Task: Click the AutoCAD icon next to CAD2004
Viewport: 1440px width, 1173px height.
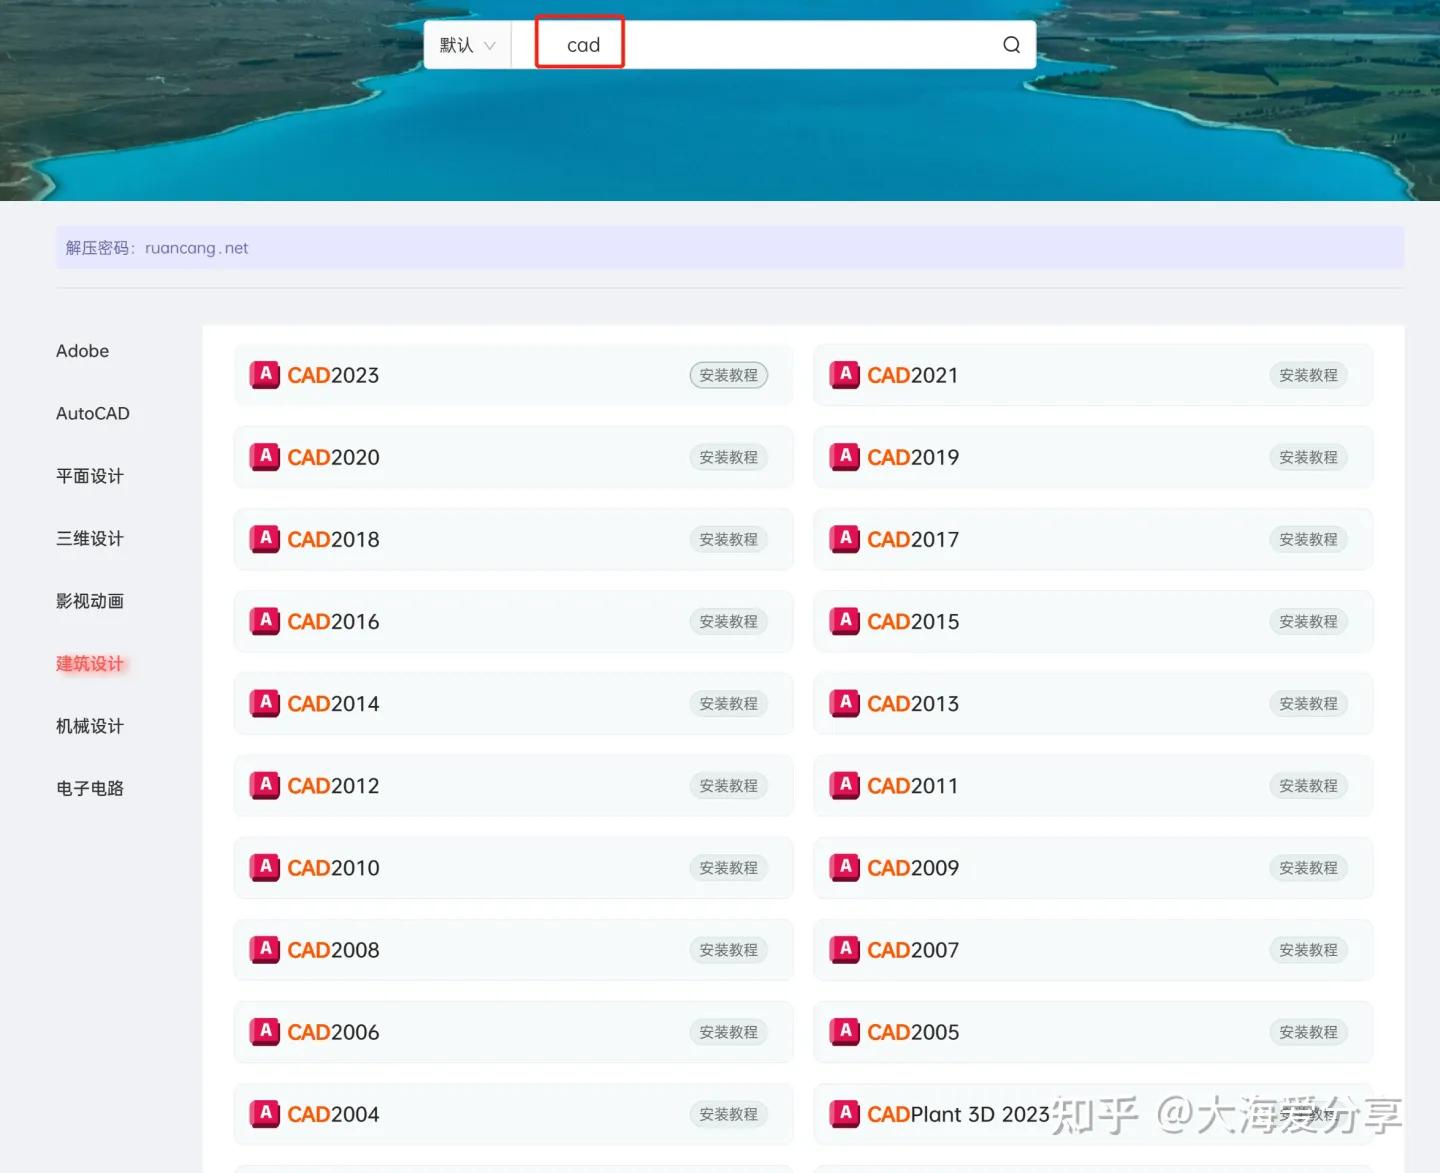Action: tap(264, 1113)
